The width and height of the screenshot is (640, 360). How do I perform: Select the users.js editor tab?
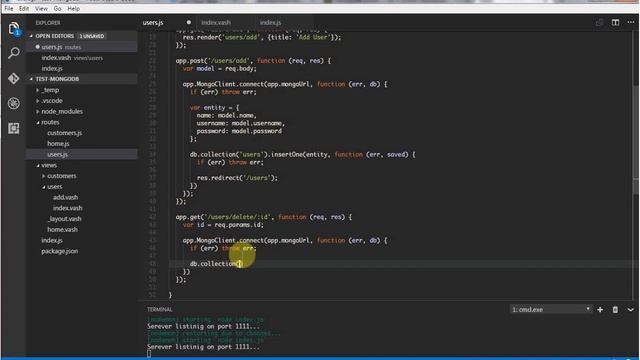(x=153, y=22)
